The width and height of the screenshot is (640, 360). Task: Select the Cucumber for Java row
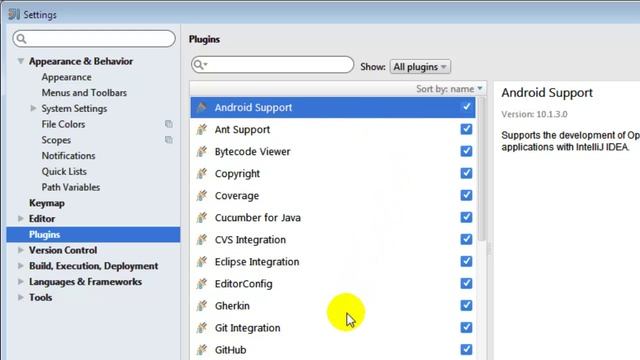(x=333, y=218)
